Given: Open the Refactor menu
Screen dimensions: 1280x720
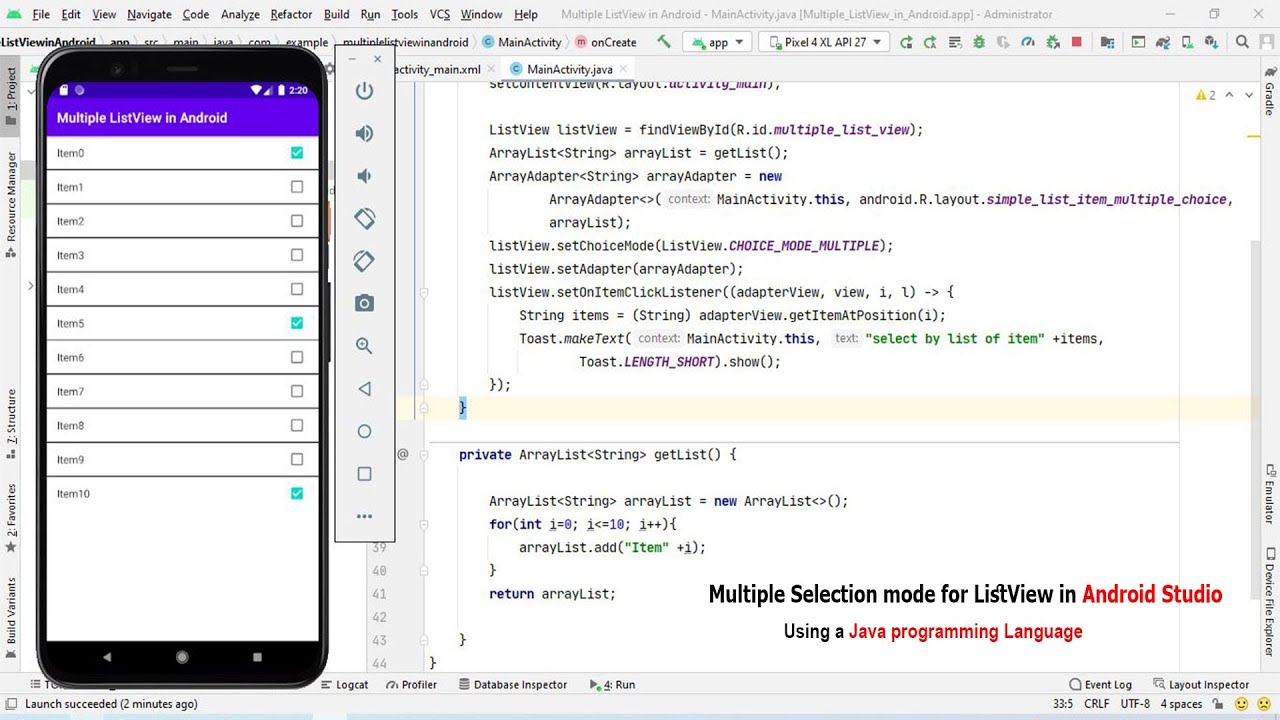Looking at the screenshot, I should click(x=291, y=14).
